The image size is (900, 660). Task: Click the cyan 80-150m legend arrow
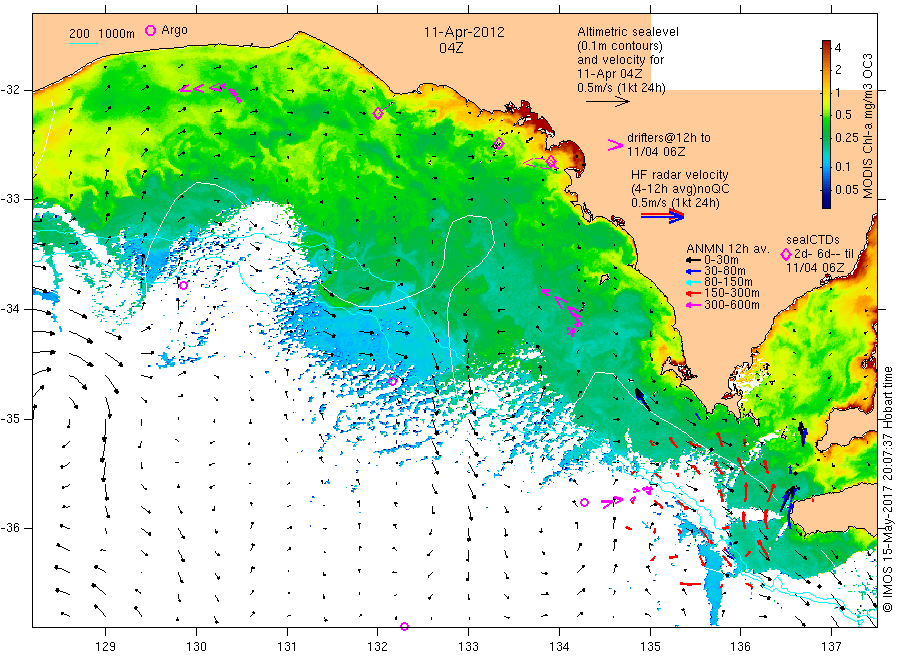click(x=693, y=282)
